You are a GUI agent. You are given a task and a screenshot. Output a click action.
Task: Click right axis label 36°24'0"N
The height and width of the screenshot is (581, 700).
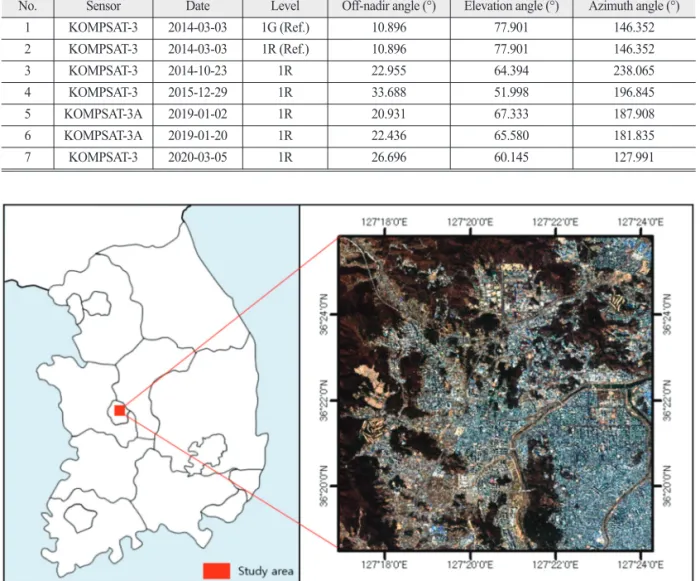click(667, 314)
